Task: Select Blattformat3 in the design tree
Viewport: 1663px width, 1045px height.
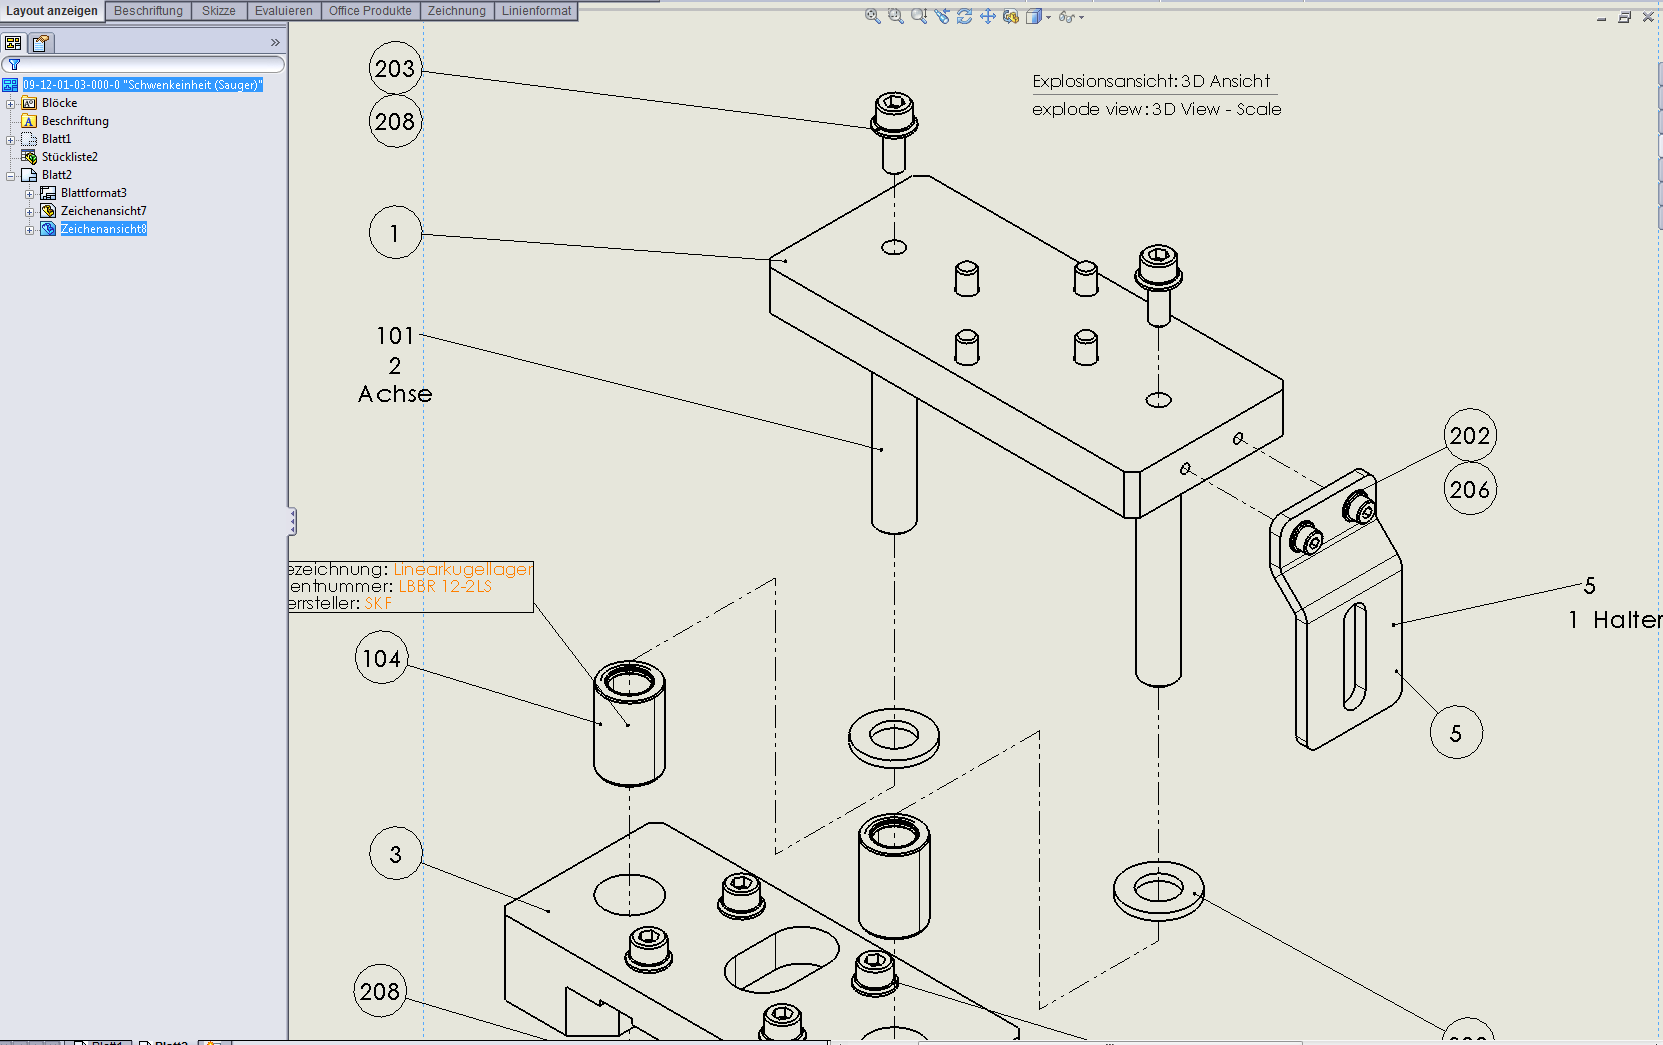Action: (93, 193)
